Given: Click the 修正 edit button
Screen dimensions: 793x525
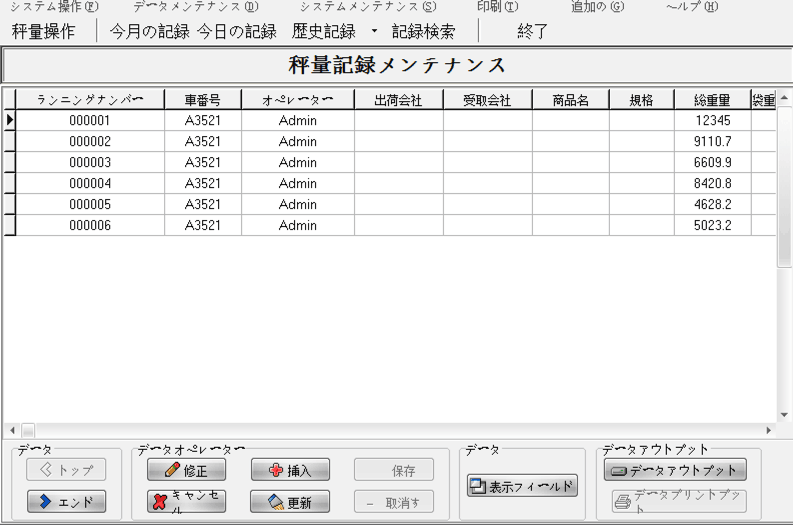Looking at the screenshot, I should pos(187,470).
